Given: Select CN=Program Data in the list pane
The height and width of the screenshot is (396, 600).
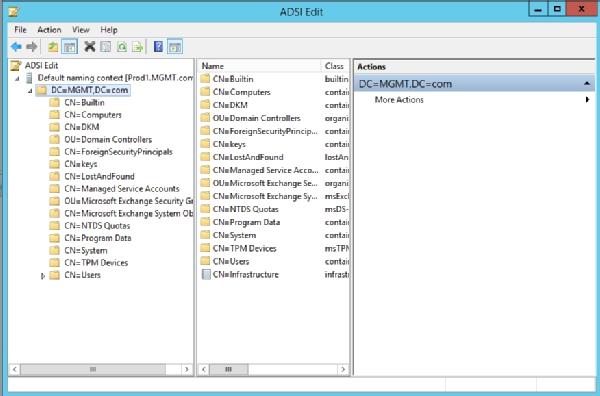Looking at the screenshot, I should (x=246, y=222).
